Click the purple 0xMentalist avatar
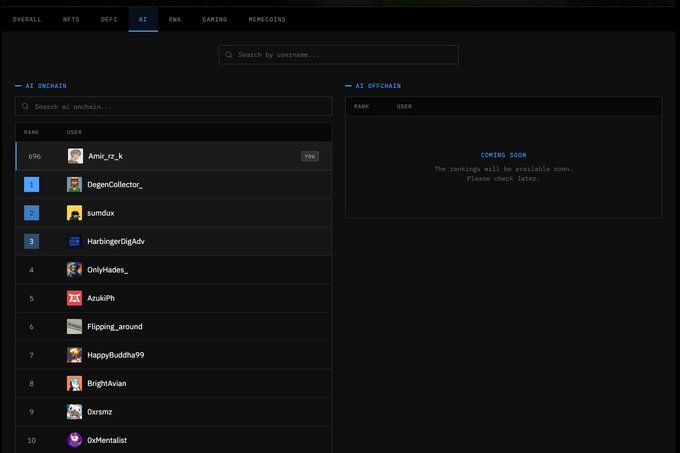Screen dimensions: 680x453 [75, 440]
